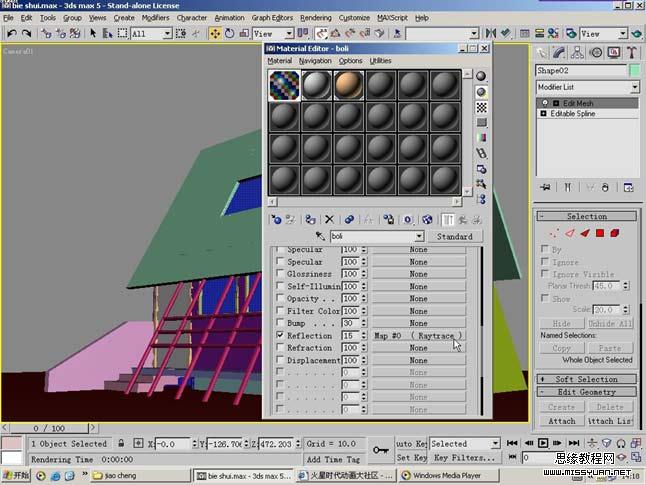The height and width of the screenshot is (485, 646).
Task: Click the Standard material type button
Action: coord(454,237)
